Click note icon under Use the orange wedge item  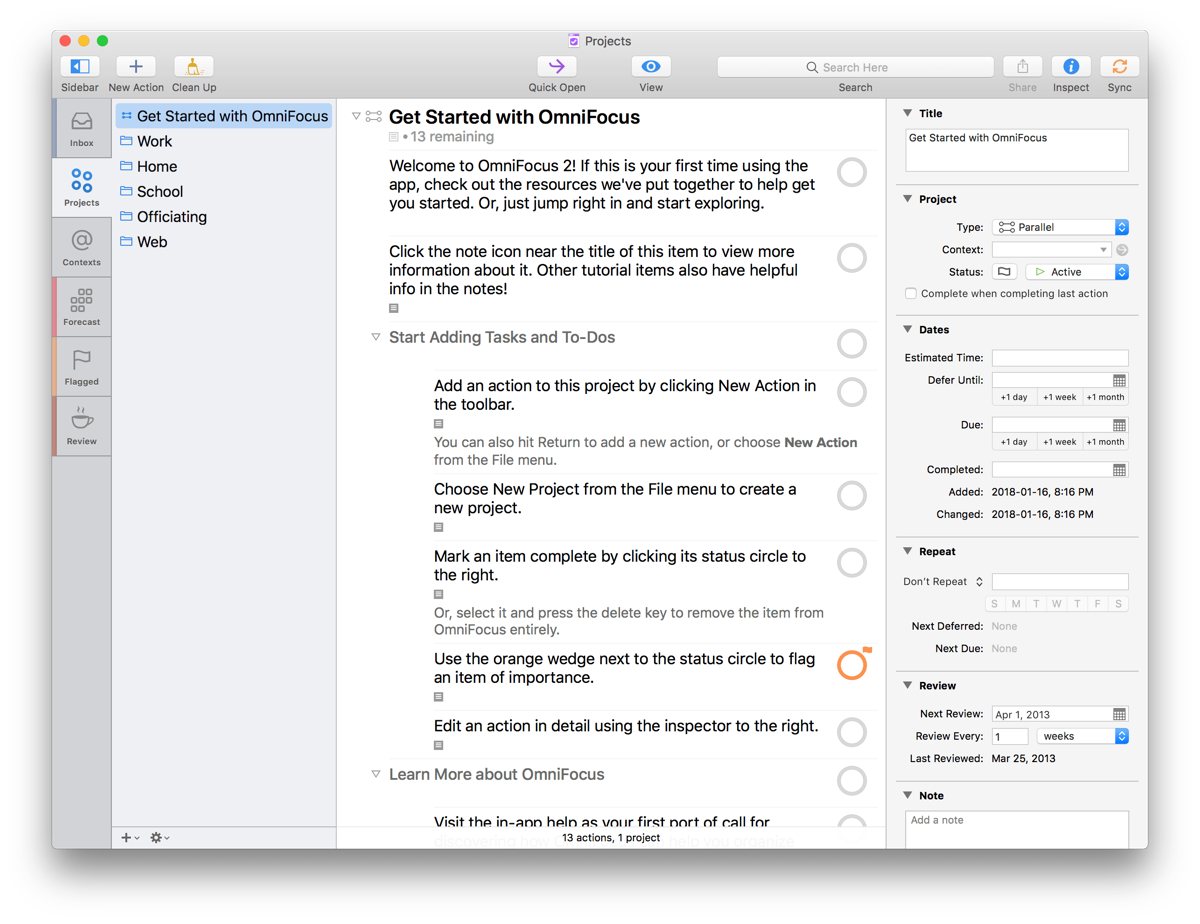(438, 697)
